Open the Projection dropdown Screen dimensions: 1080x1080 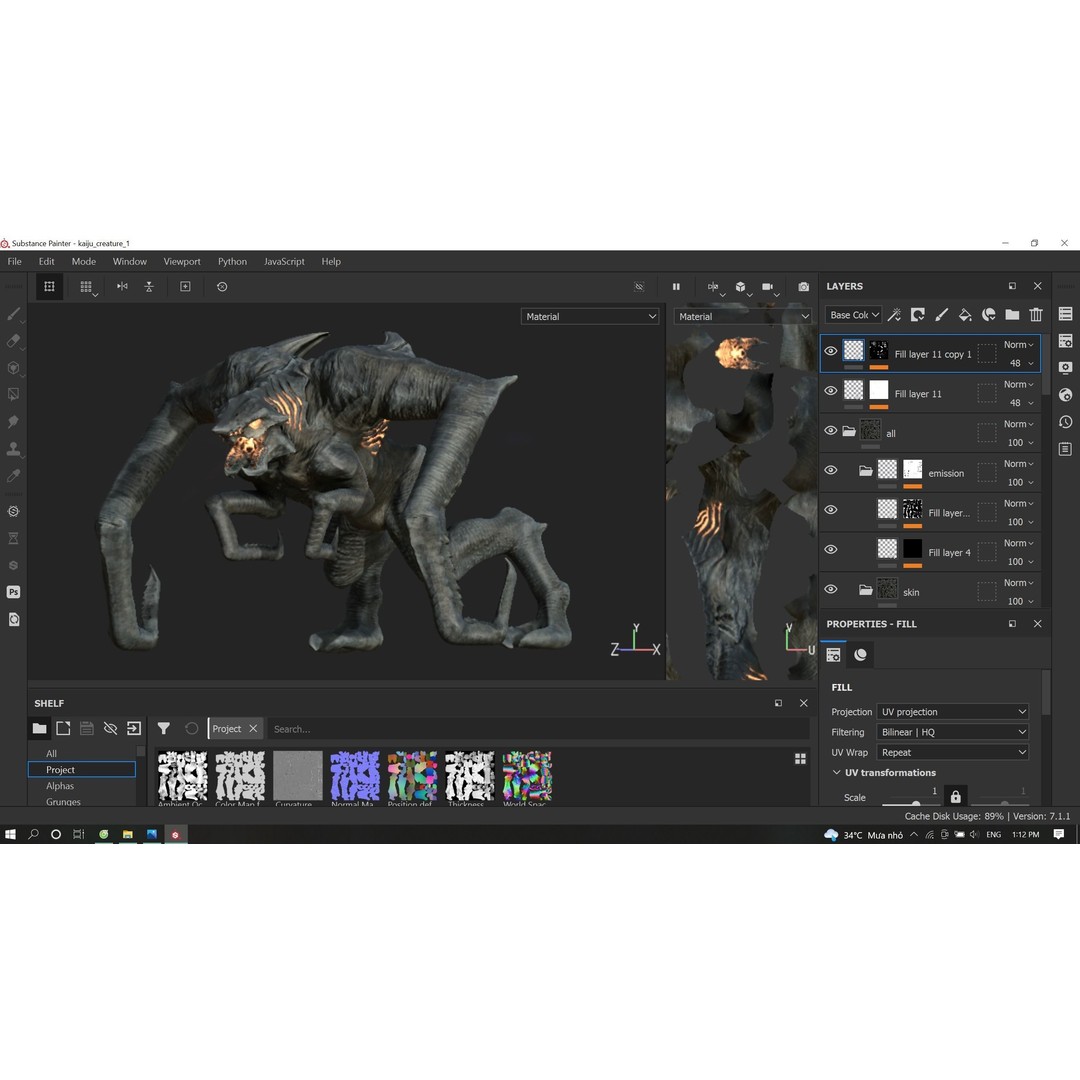[953, 712]
